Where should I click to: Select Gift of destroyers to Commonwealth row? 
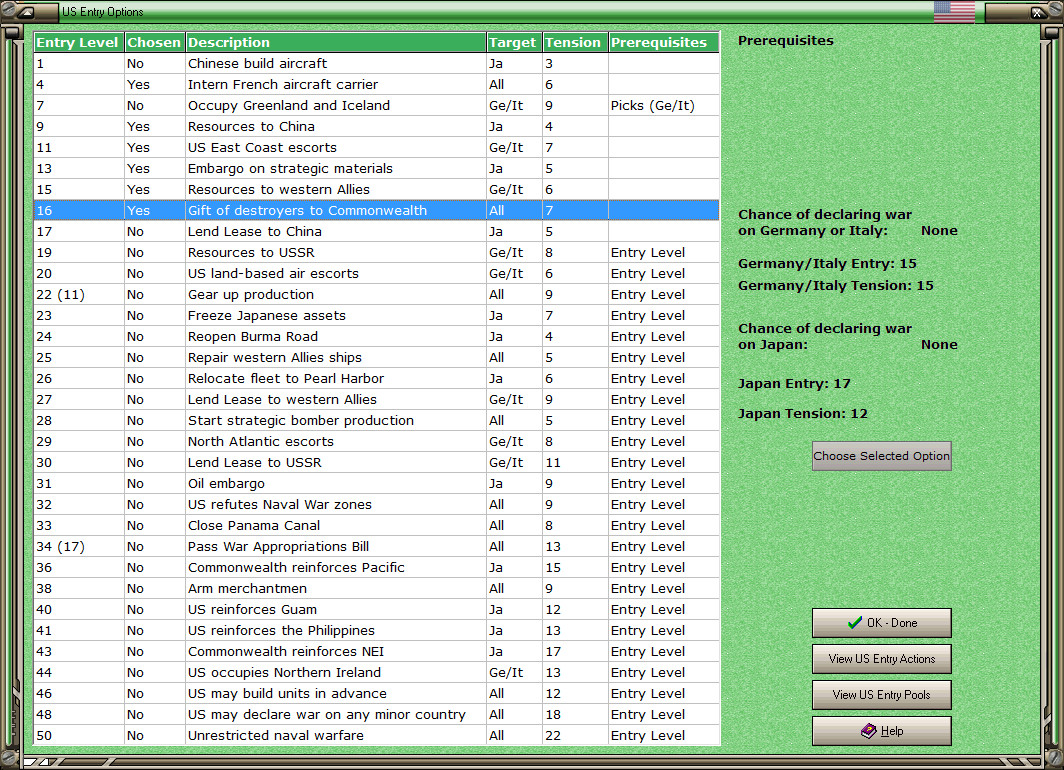(x=377, y=210)
